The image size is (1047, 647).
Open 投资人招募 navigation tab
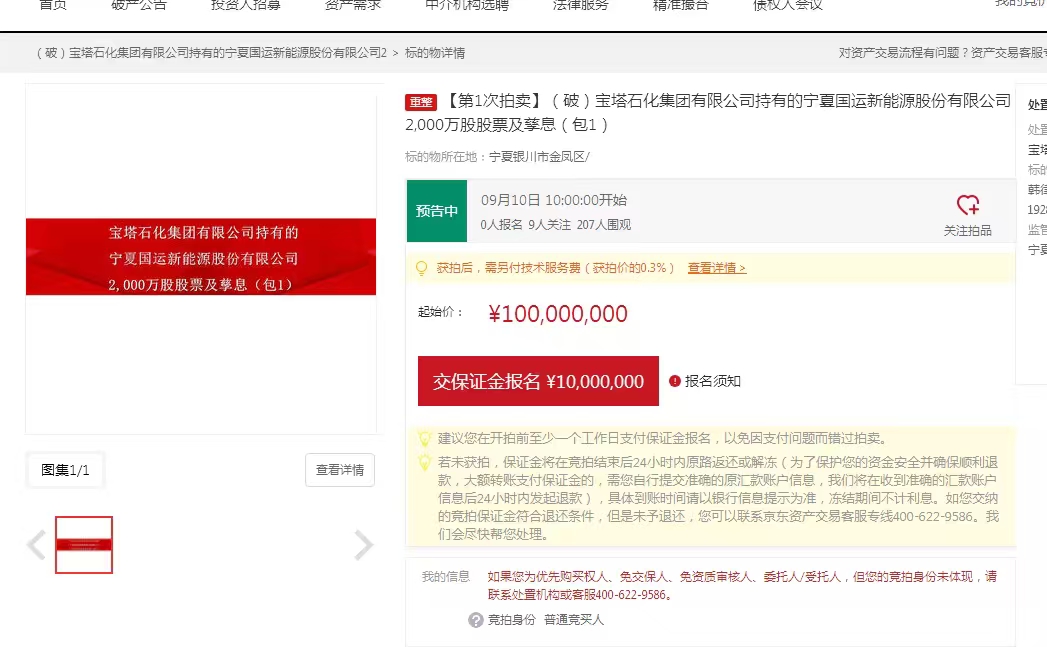(246, 5)
